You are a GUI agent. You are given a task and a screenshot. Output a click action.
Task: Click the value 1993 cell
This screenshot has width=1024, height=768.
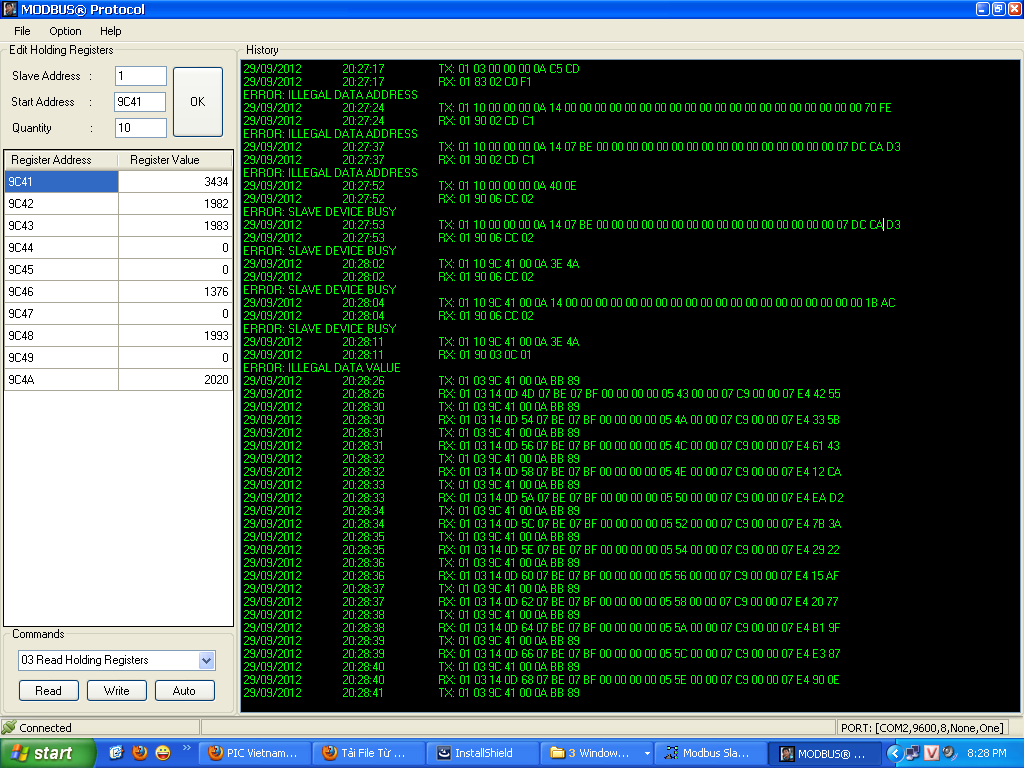pos(175,336)
